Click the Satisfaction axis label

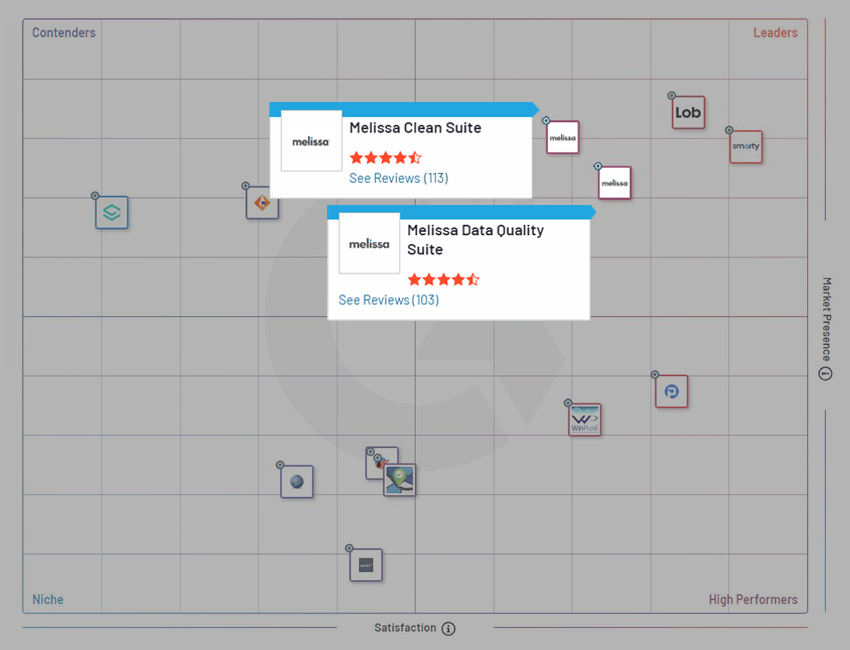405,628
